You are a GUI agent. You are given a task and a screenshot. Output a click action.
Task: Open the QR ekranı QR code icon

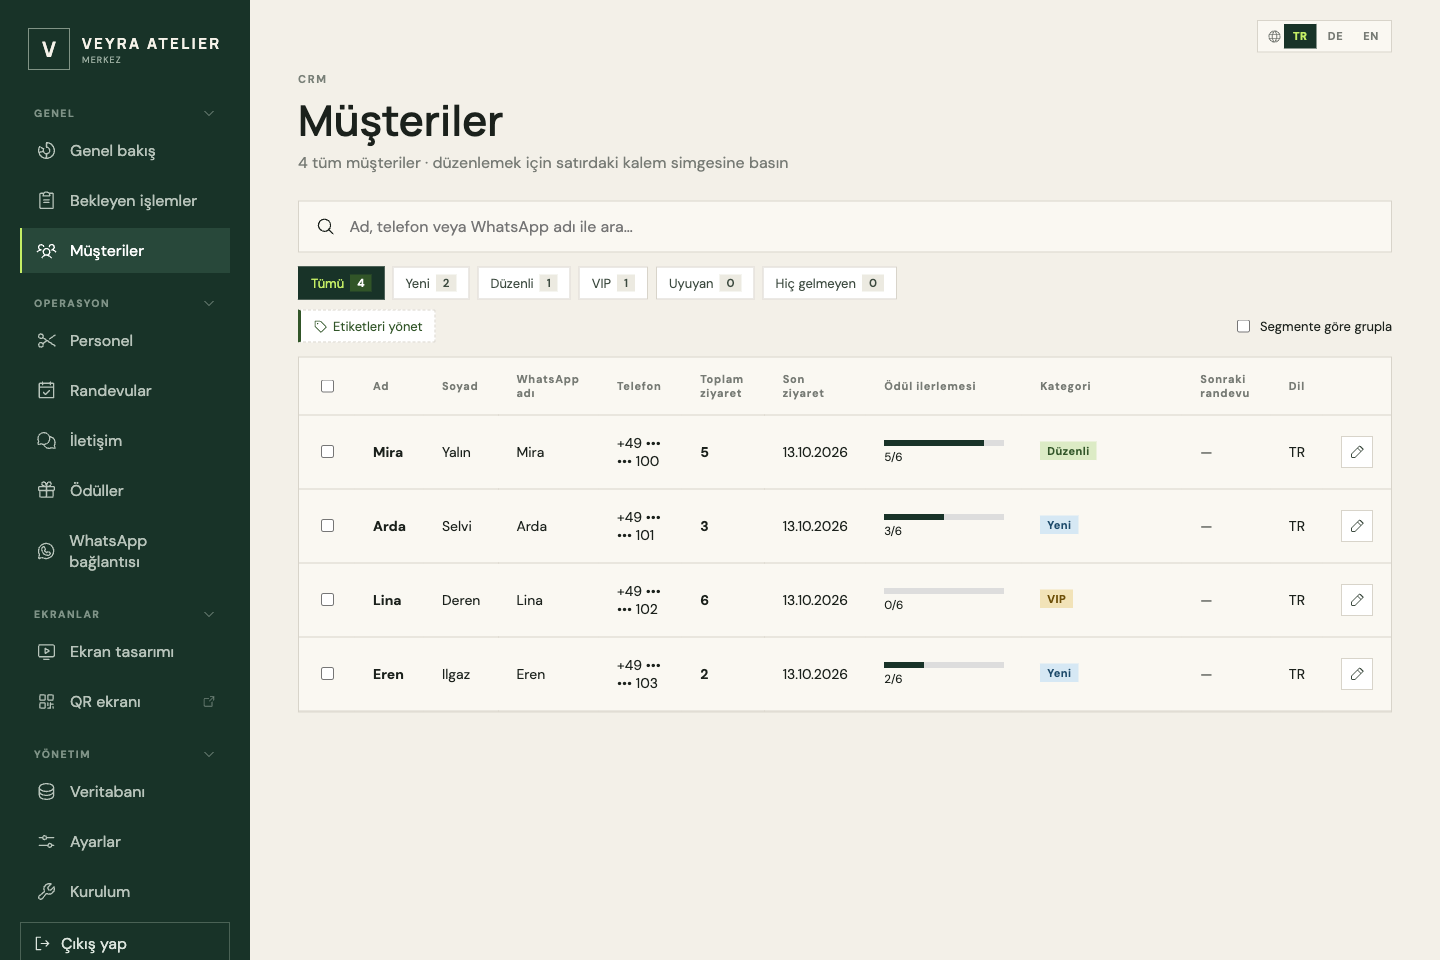[x=46, y=702]
